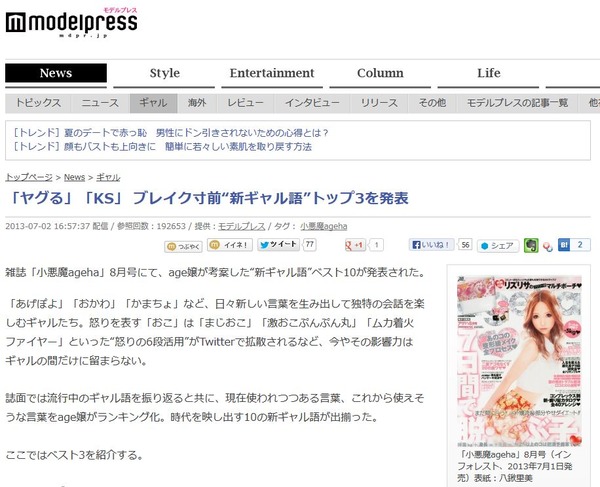This screenshot has width=600, height=487.
Task: Open the モデルプレス provider link
Action: coord(241,226)
